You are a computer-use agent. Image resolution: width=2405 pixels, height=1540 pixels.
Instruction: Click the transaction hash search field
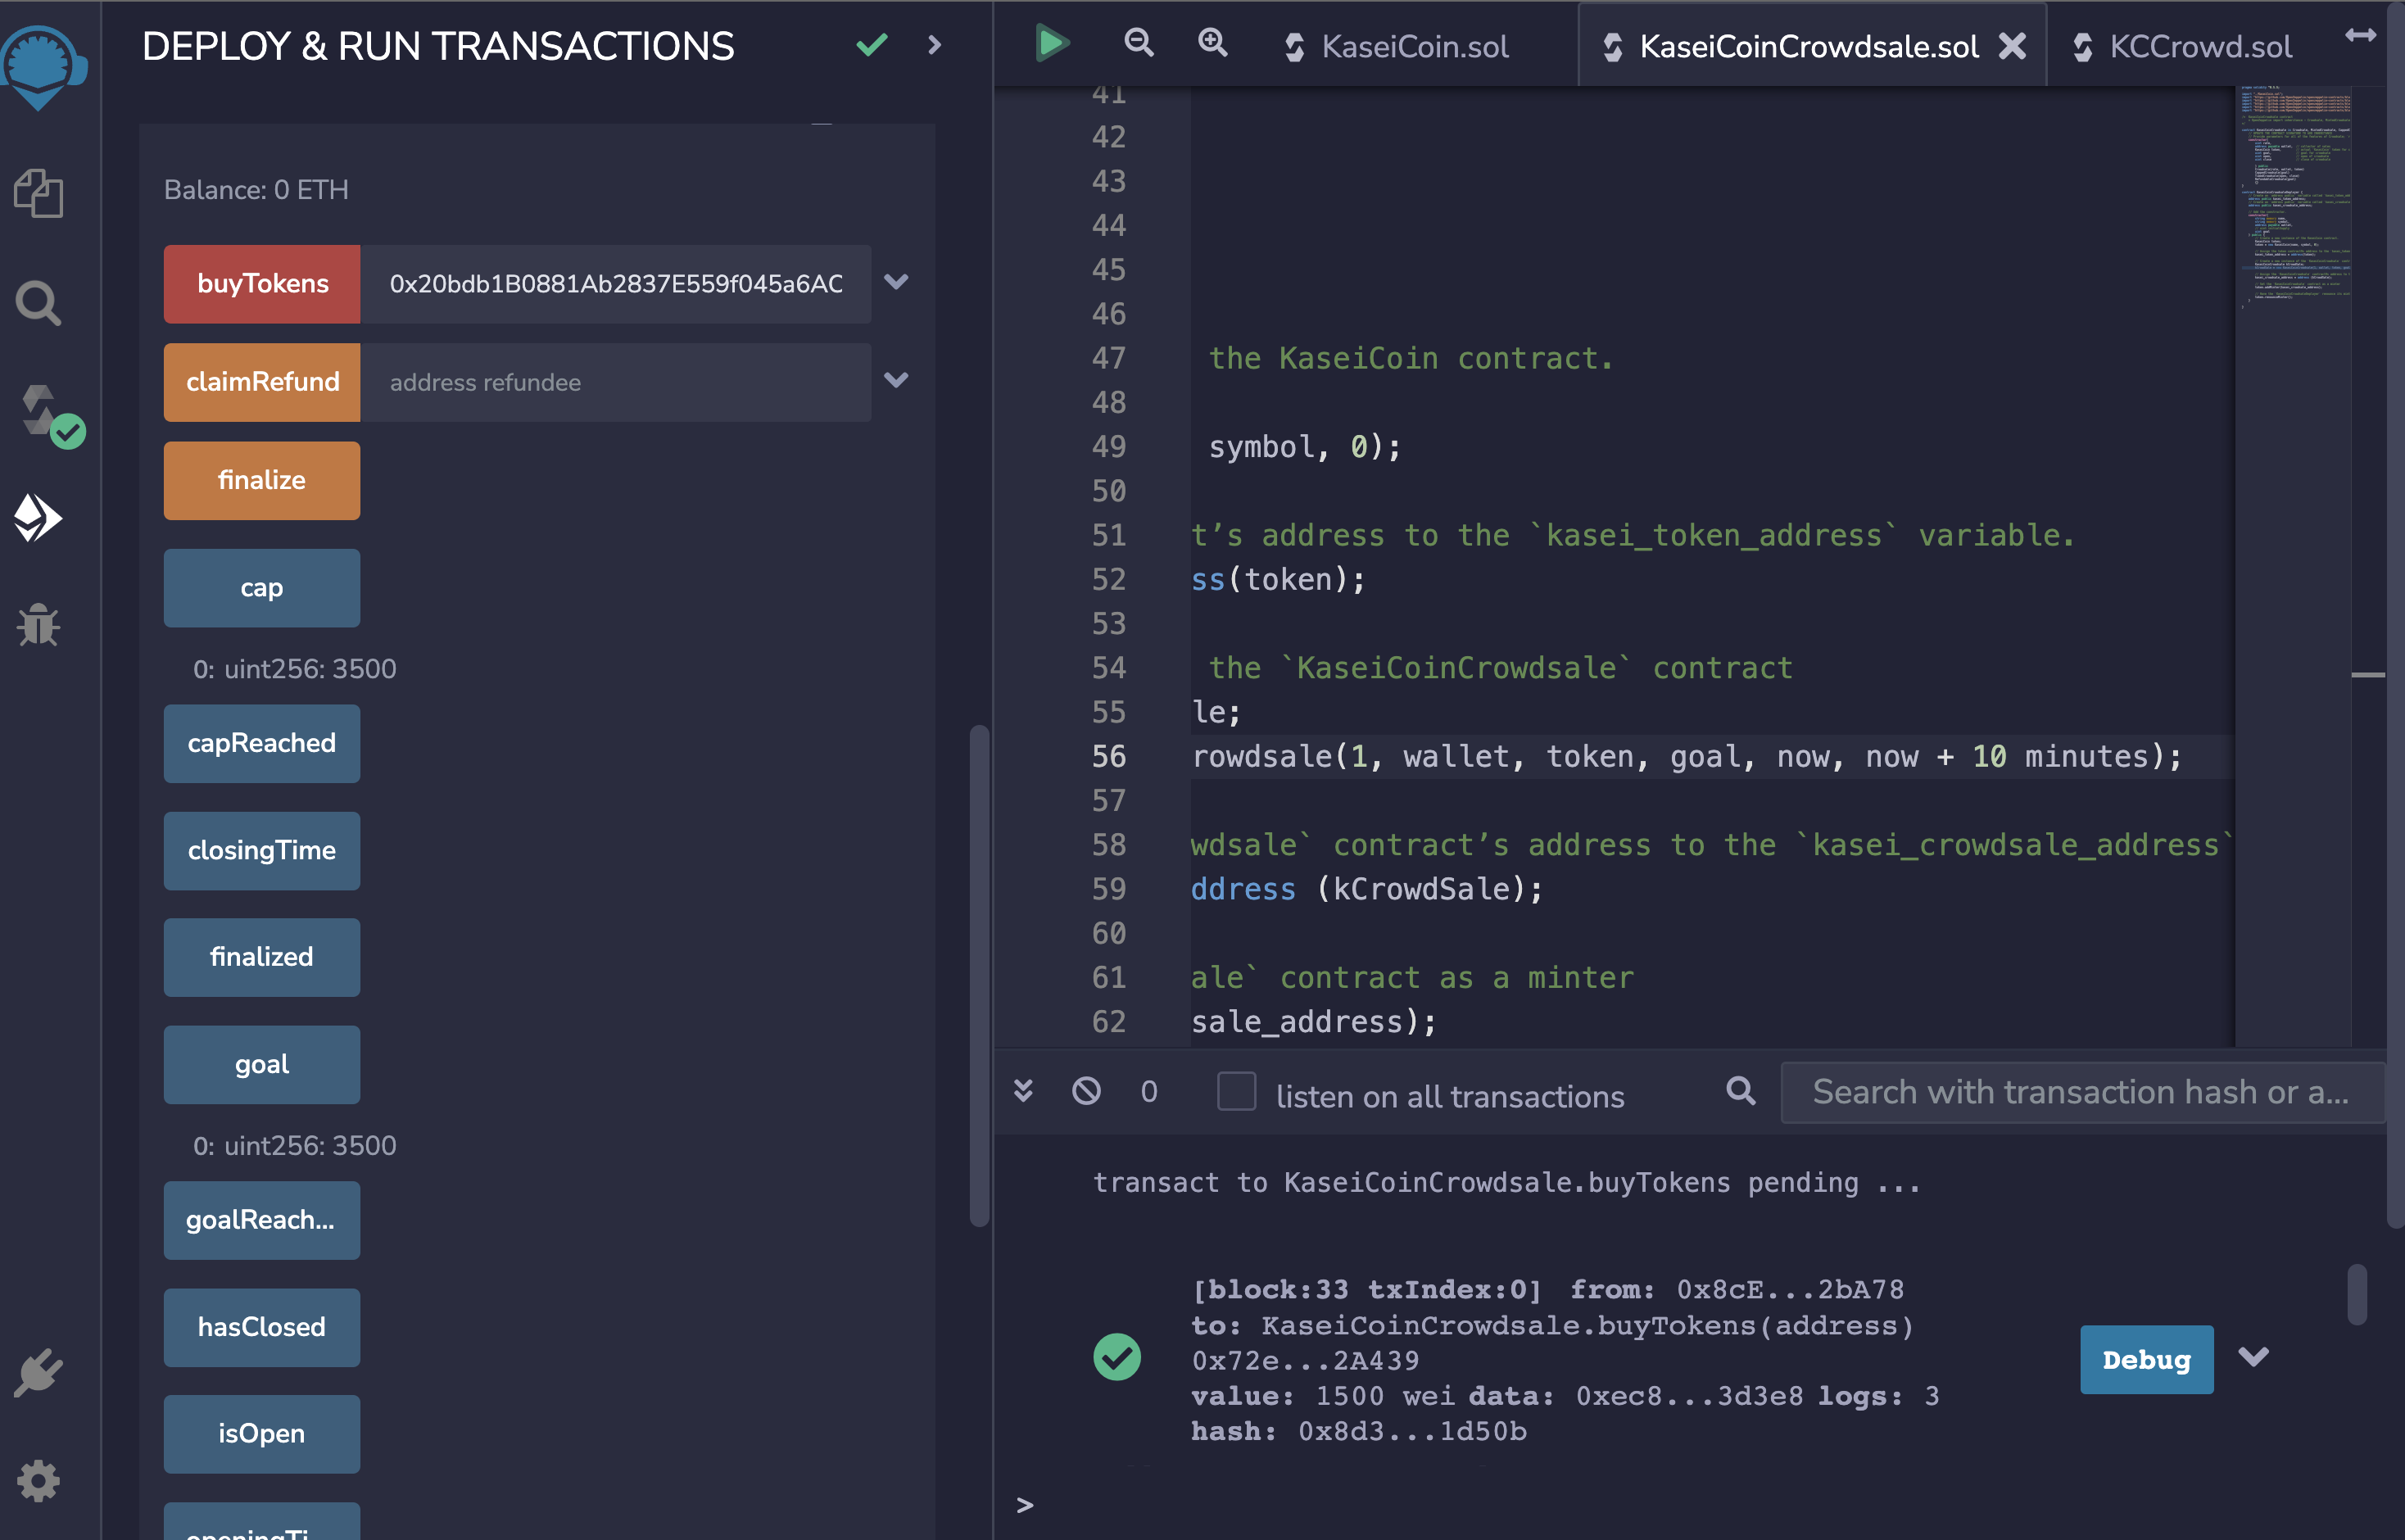click(2080, 1092)
